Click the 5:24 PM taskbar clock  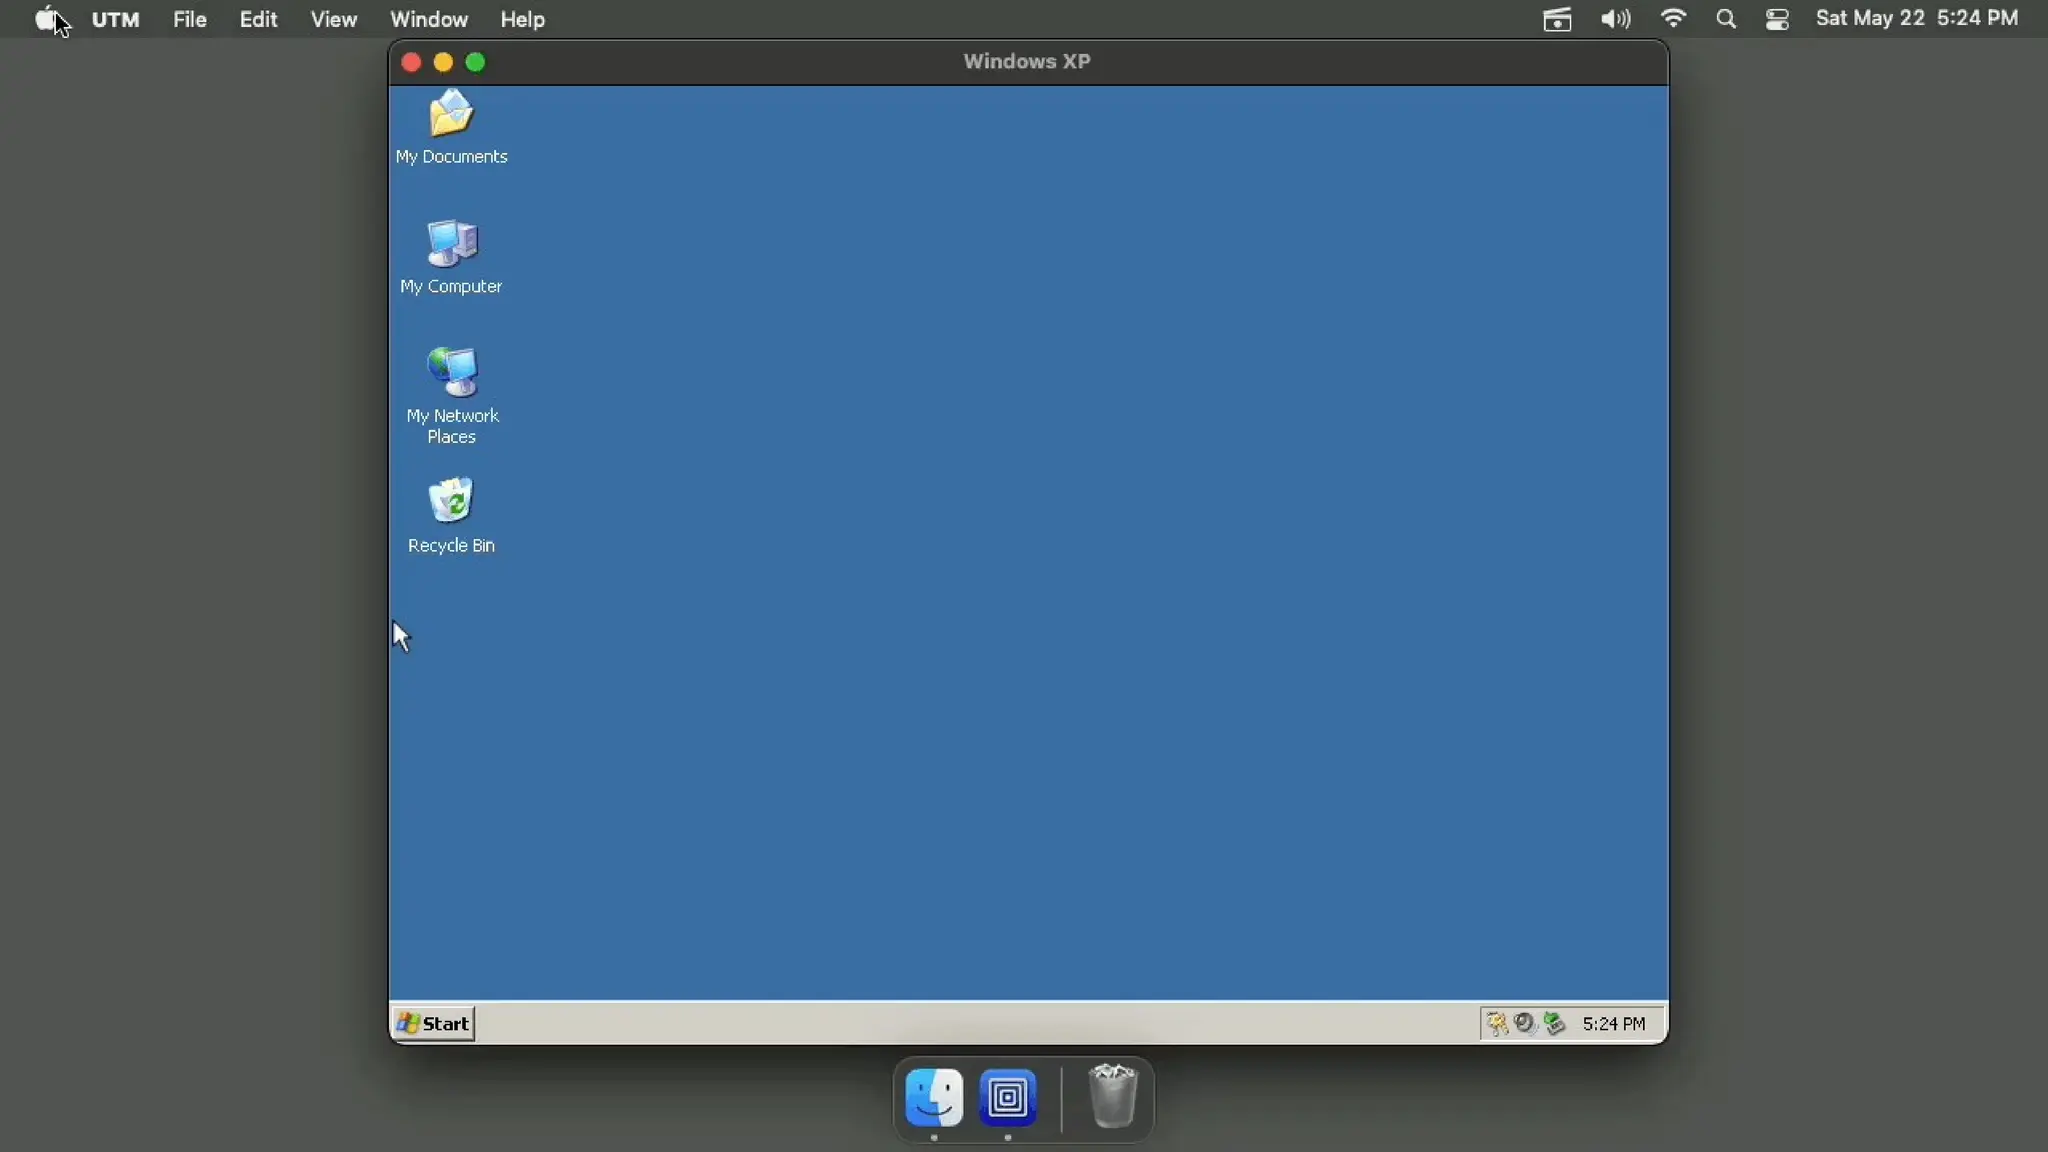point(1613,1024)
